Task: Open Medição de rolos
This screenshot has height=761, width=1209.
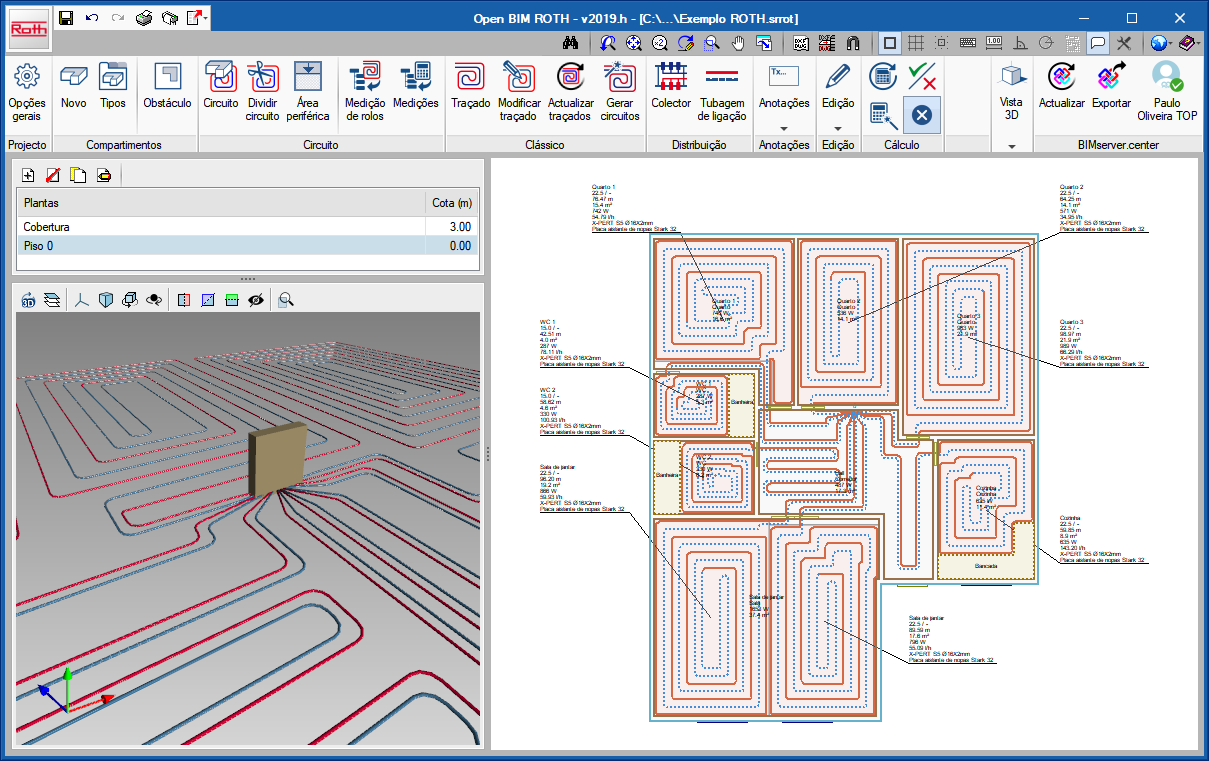Action: [x=365, y=91]
